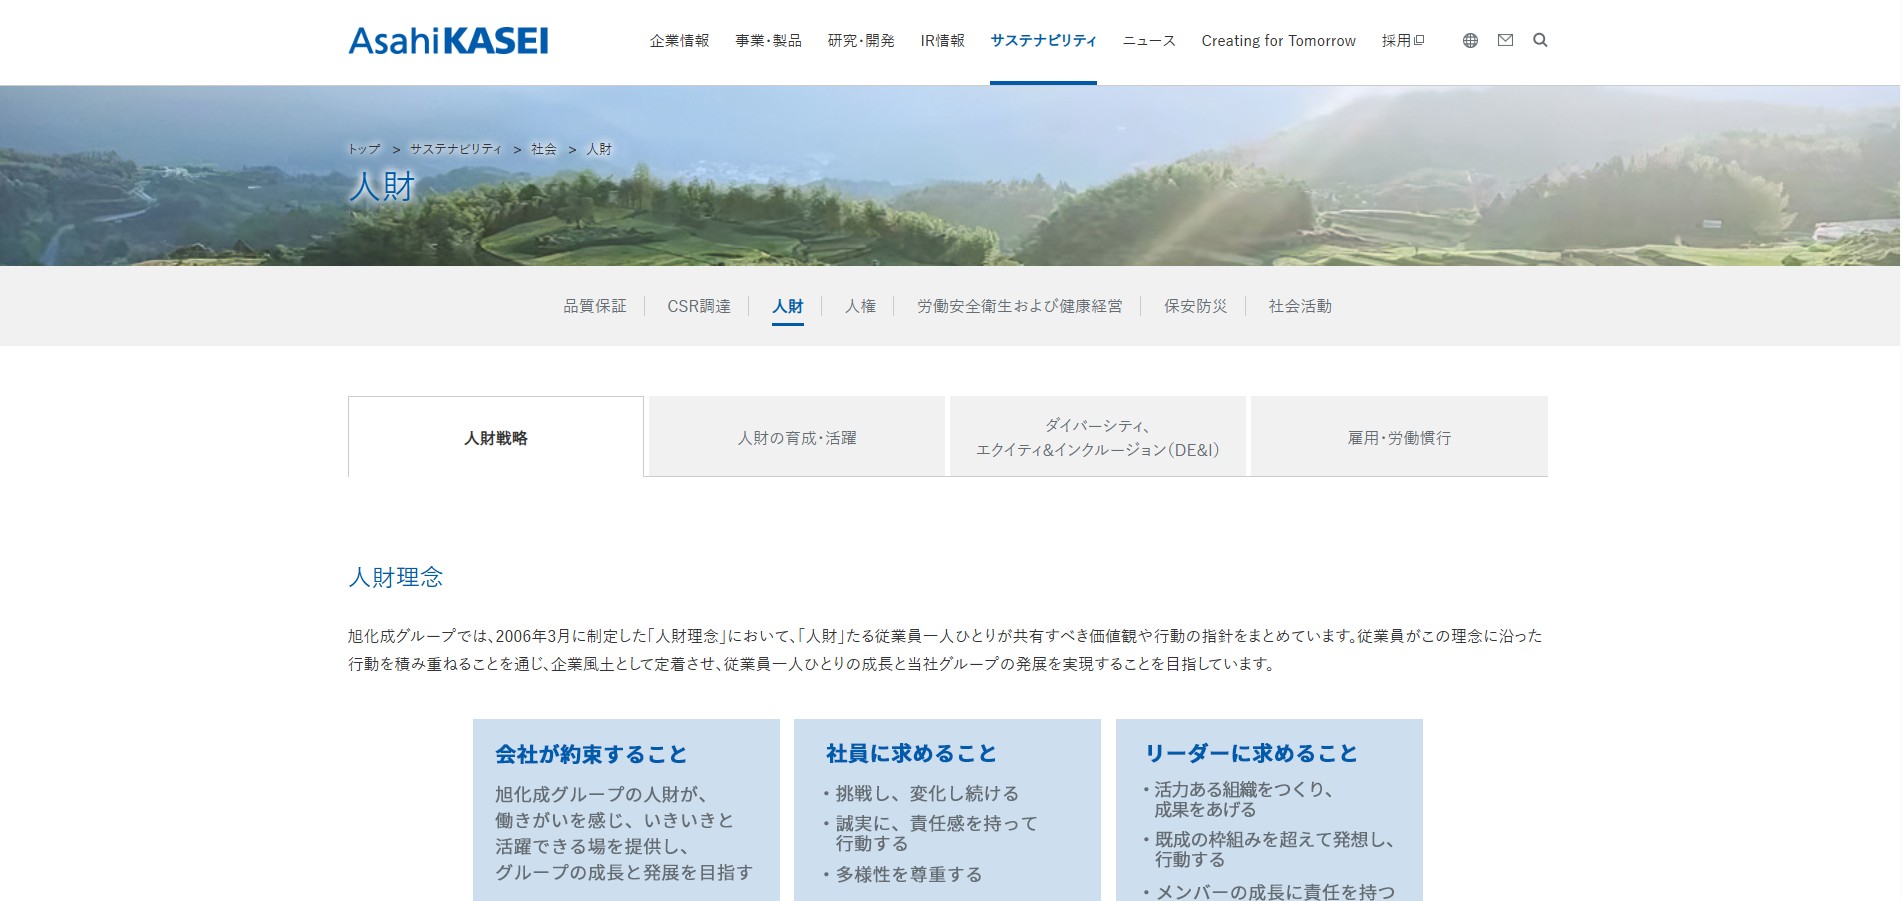Open the 事業・製品 menu
This screenshot has height=901, width=1902.
tap(768, 41)
